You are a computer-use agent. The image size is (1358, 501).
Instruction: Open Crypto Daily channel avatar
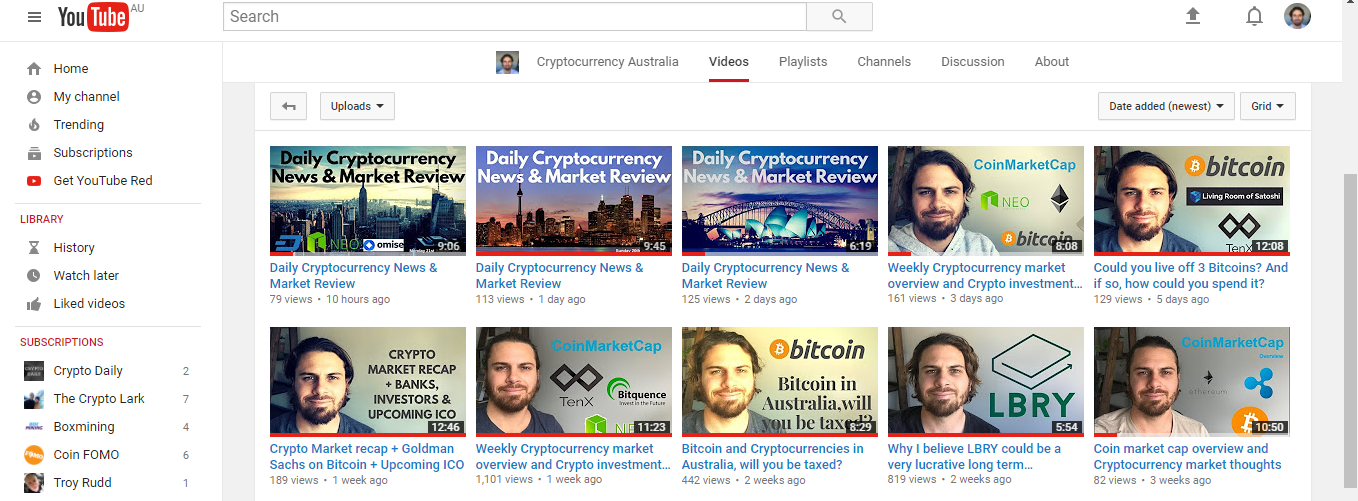pos(34,371)
